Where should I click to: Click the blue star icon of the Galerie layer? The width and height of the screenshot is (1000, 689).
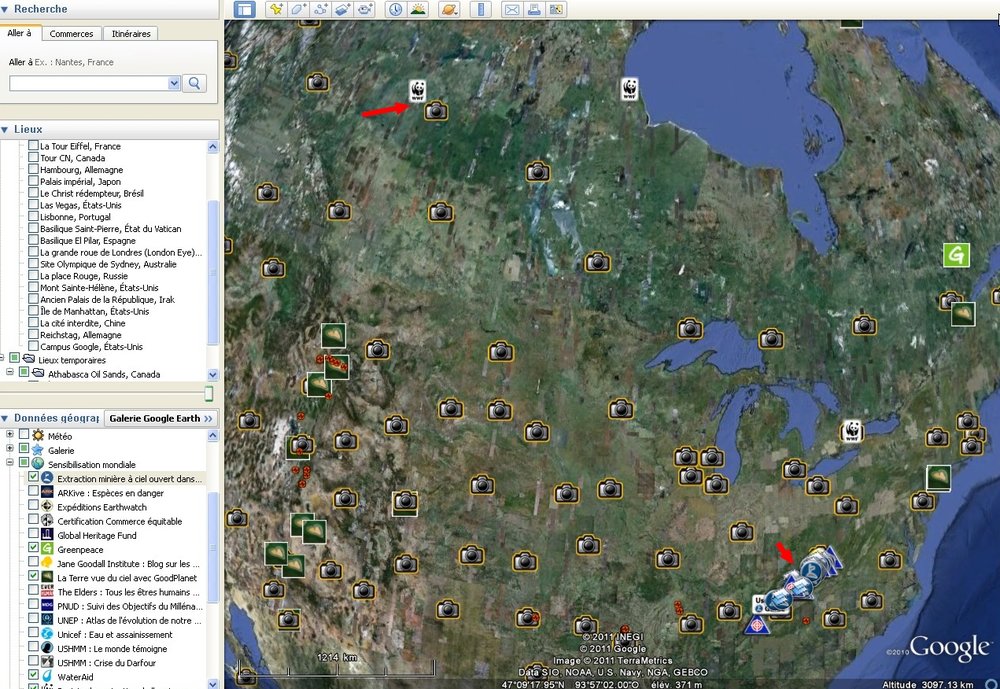(38, 450)
